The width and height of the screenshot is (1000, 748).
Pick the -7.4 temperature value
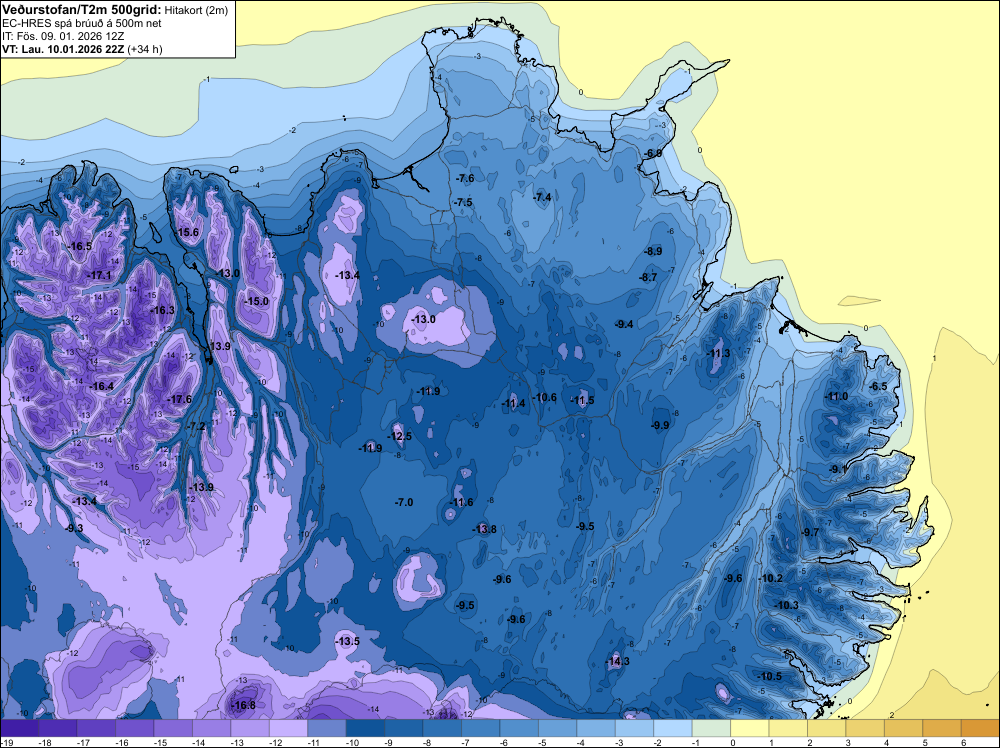point(542,197)
